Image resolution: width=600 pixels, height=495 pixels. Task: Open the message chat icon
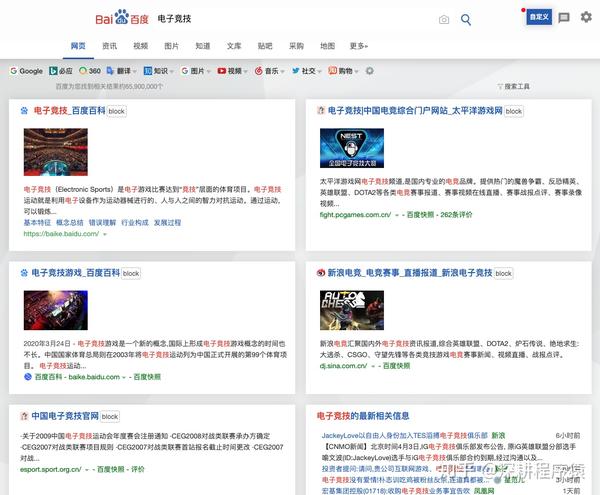564,18
